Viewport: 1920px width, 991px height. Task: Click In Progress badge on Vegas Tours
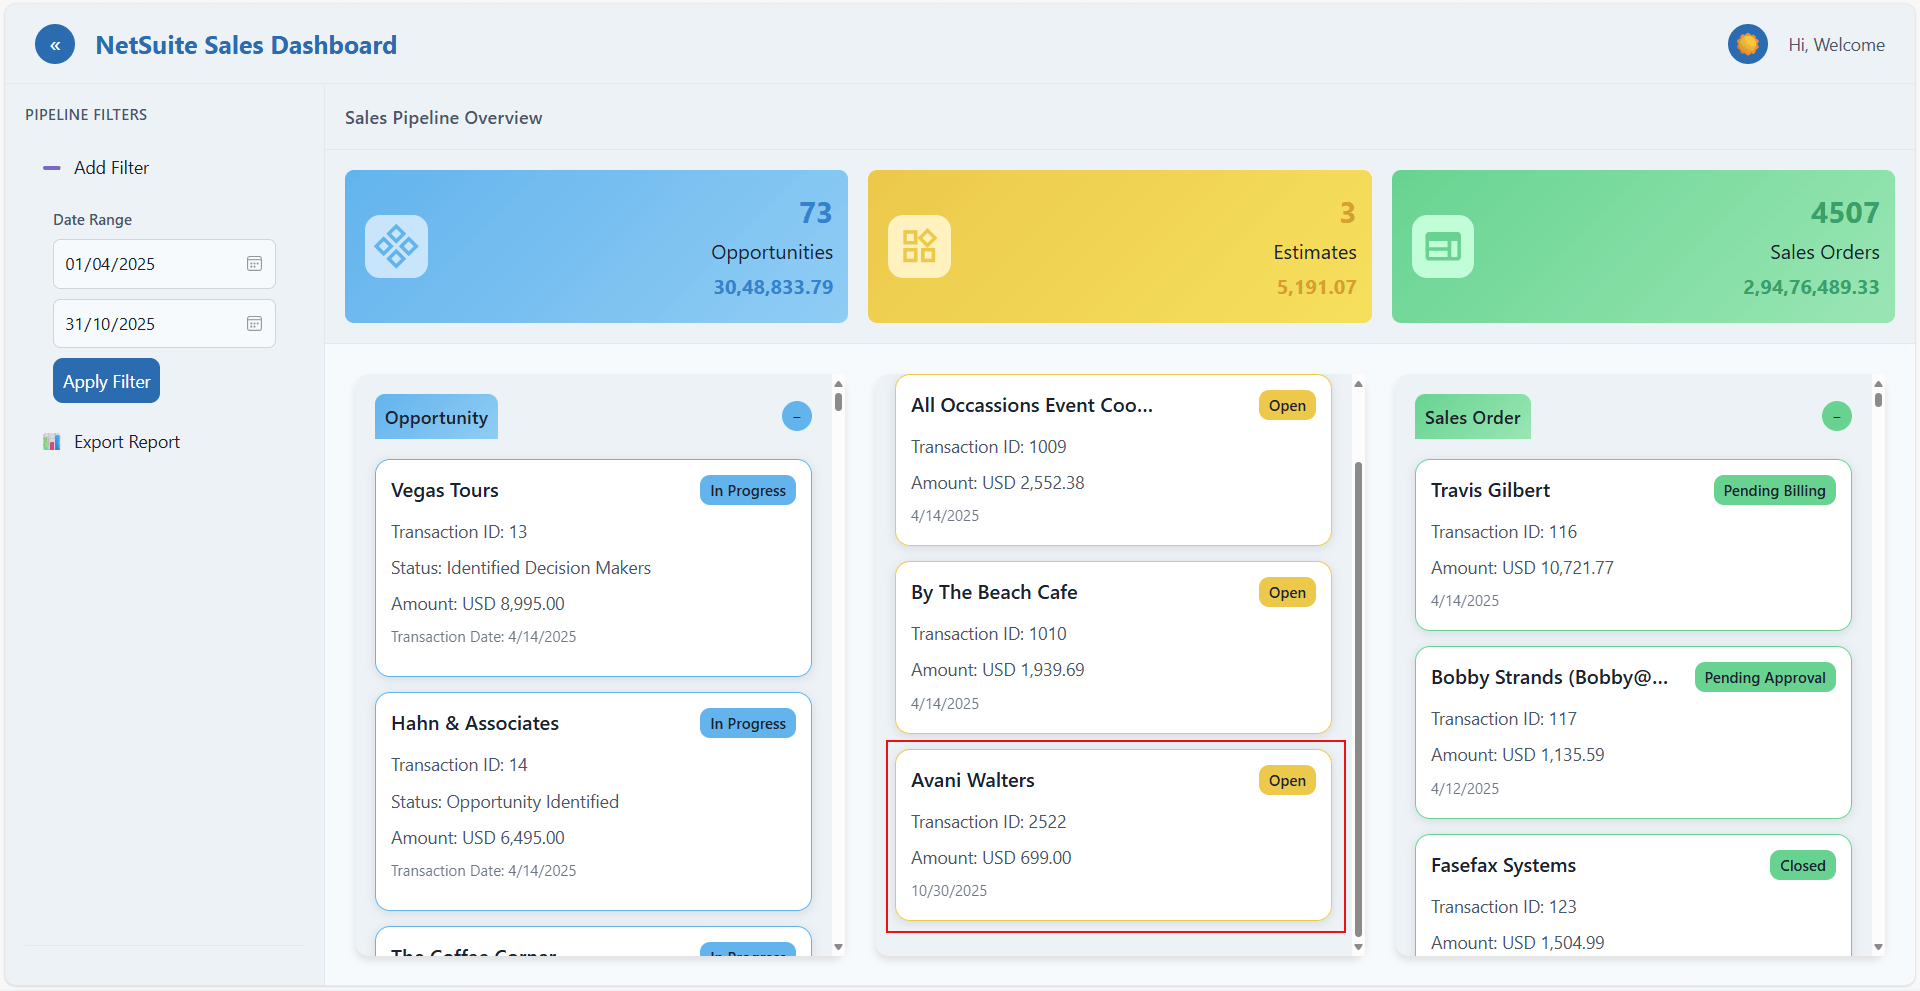click(747, 491)
